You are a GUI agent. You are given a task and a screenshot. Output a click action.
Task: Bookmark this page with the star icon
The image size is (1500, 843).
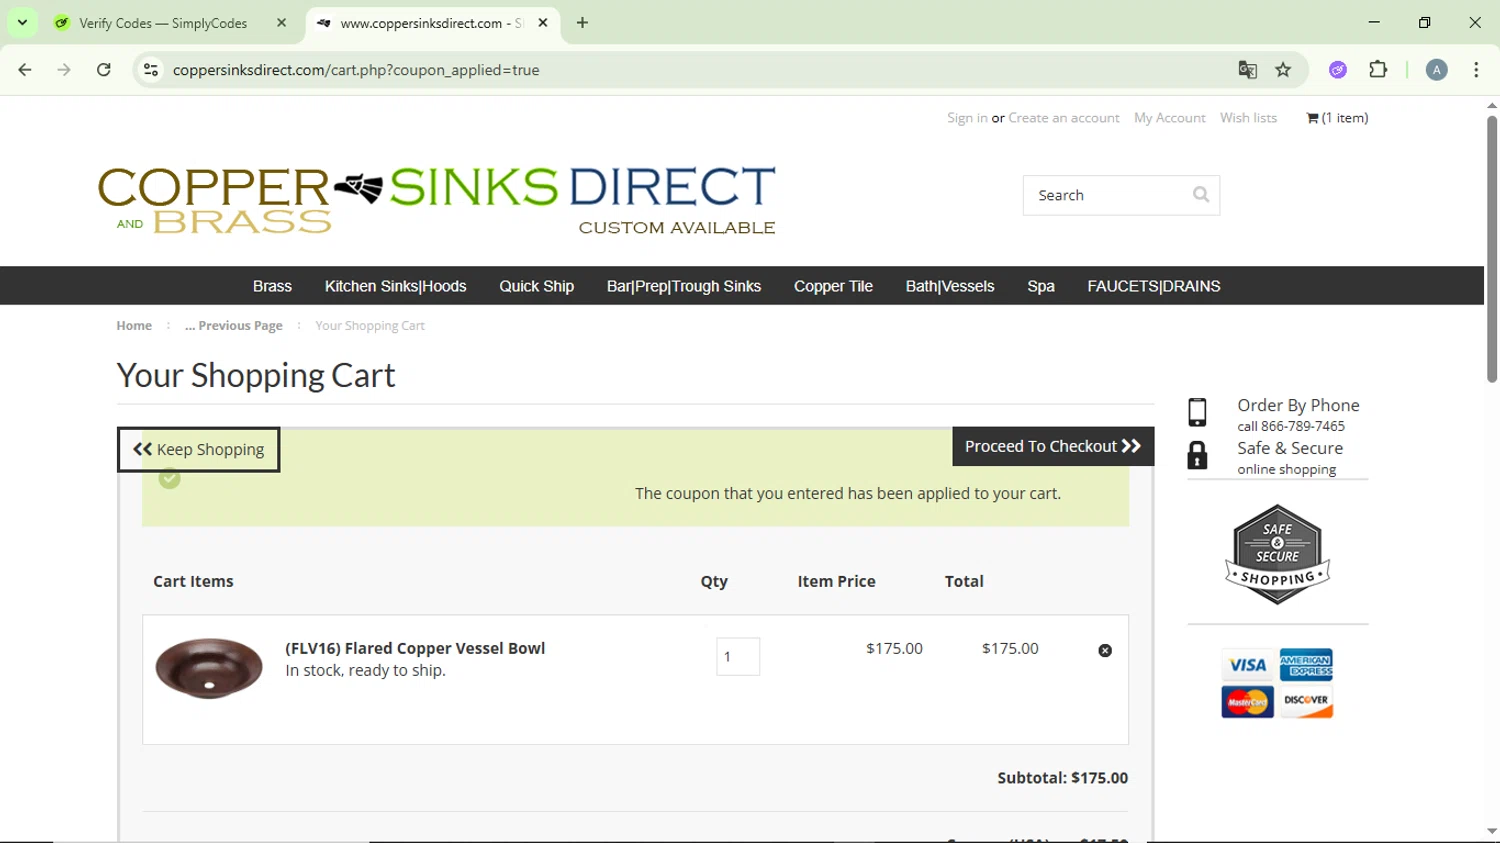pos(1283,70)
